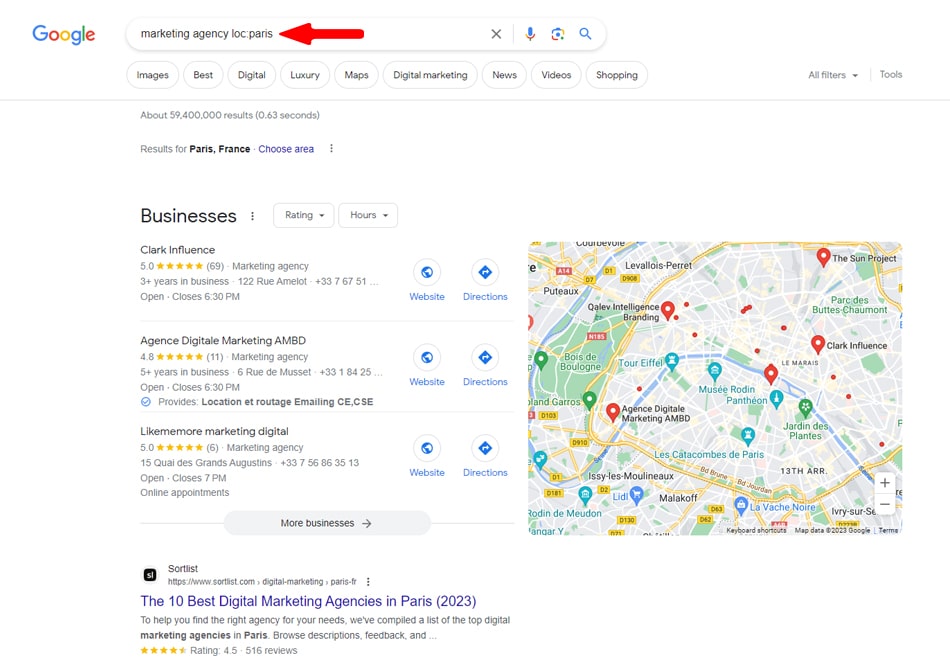This screenshot has width=950, height=665.
Task: Click Qalev Intelligence Branding map pin
Action: [668, 310]
